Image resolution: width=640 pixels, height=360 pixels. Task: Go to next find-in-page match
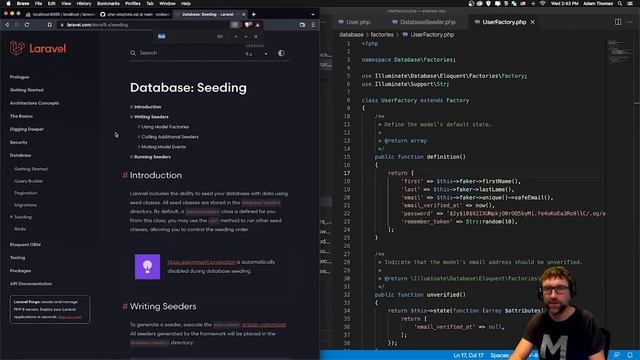pyautogui.click(x=246, y=36)
